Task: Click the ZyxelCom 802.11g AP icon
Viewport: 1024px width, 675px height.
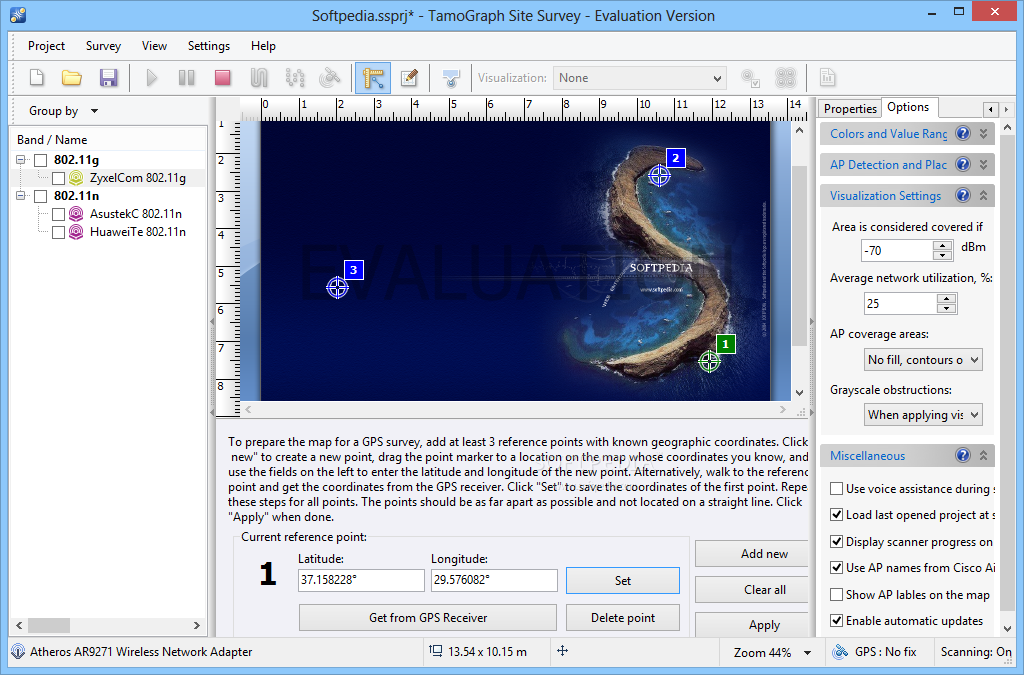Action: [x=76, y=178]
